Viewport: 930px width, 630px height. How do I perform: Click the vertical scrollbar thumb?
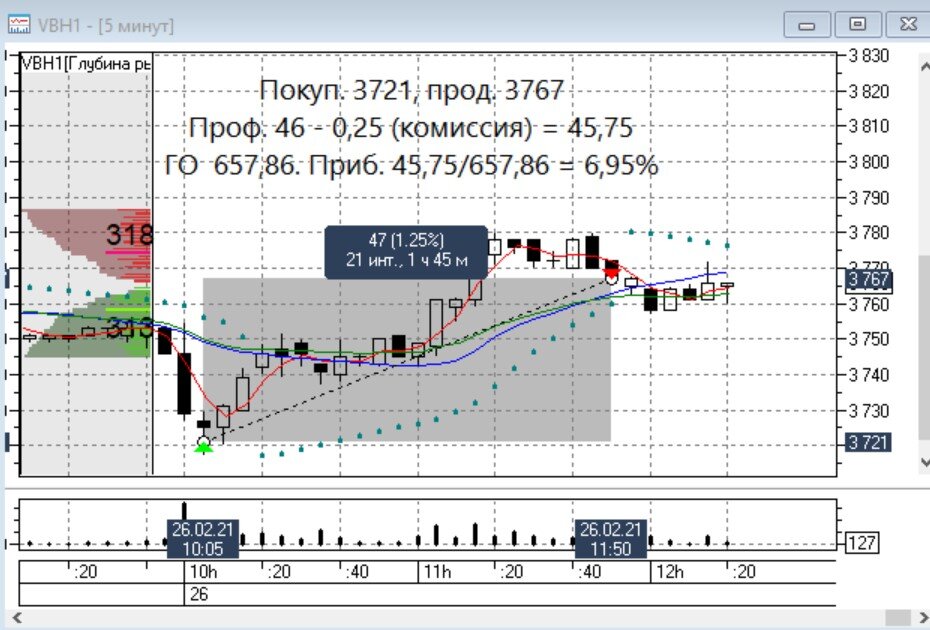click(924, 348)
